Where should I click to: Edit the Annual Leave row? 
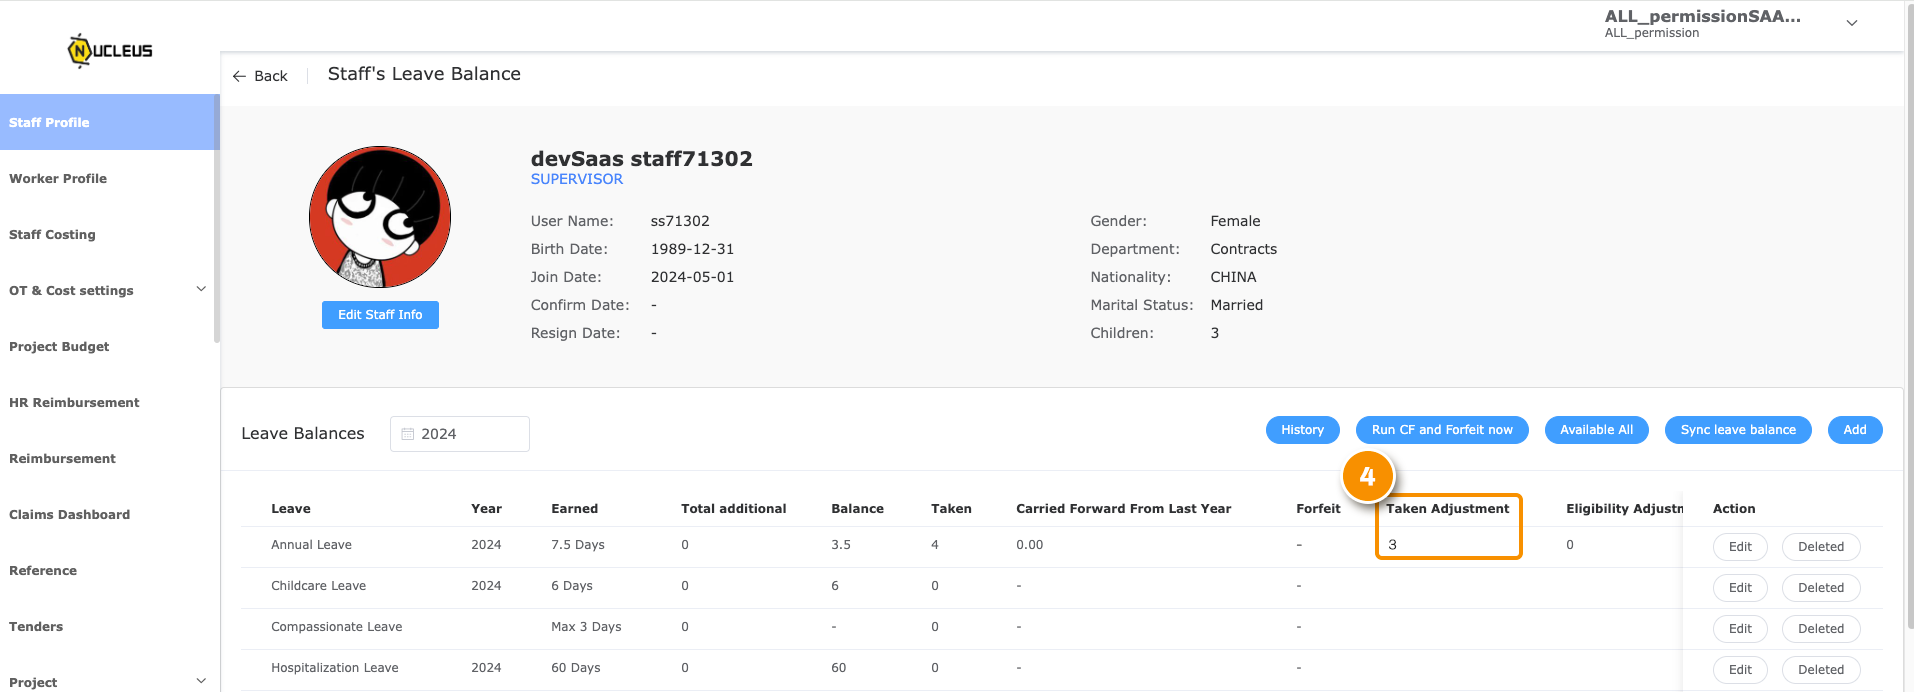(1740, 547)
